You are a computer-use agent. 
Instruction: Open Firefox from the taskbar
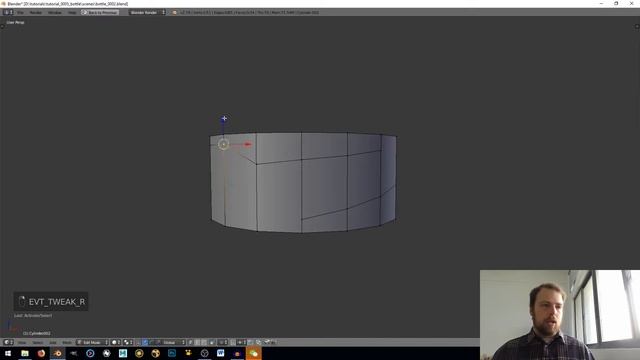[41, 353]
